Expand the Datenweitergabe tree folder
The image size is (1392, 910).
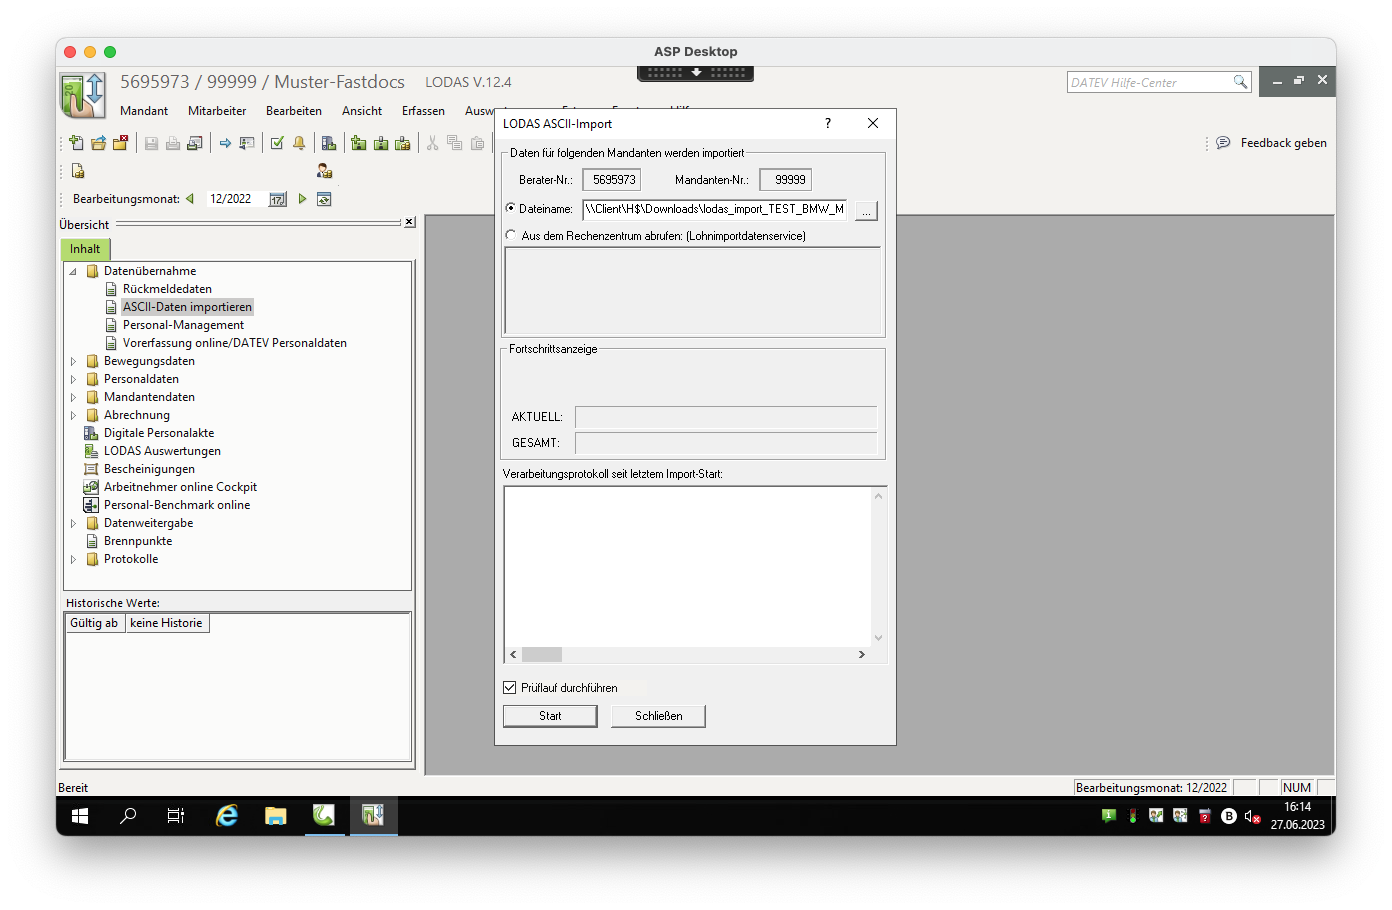pyautogui.click(x=73, y=523)
